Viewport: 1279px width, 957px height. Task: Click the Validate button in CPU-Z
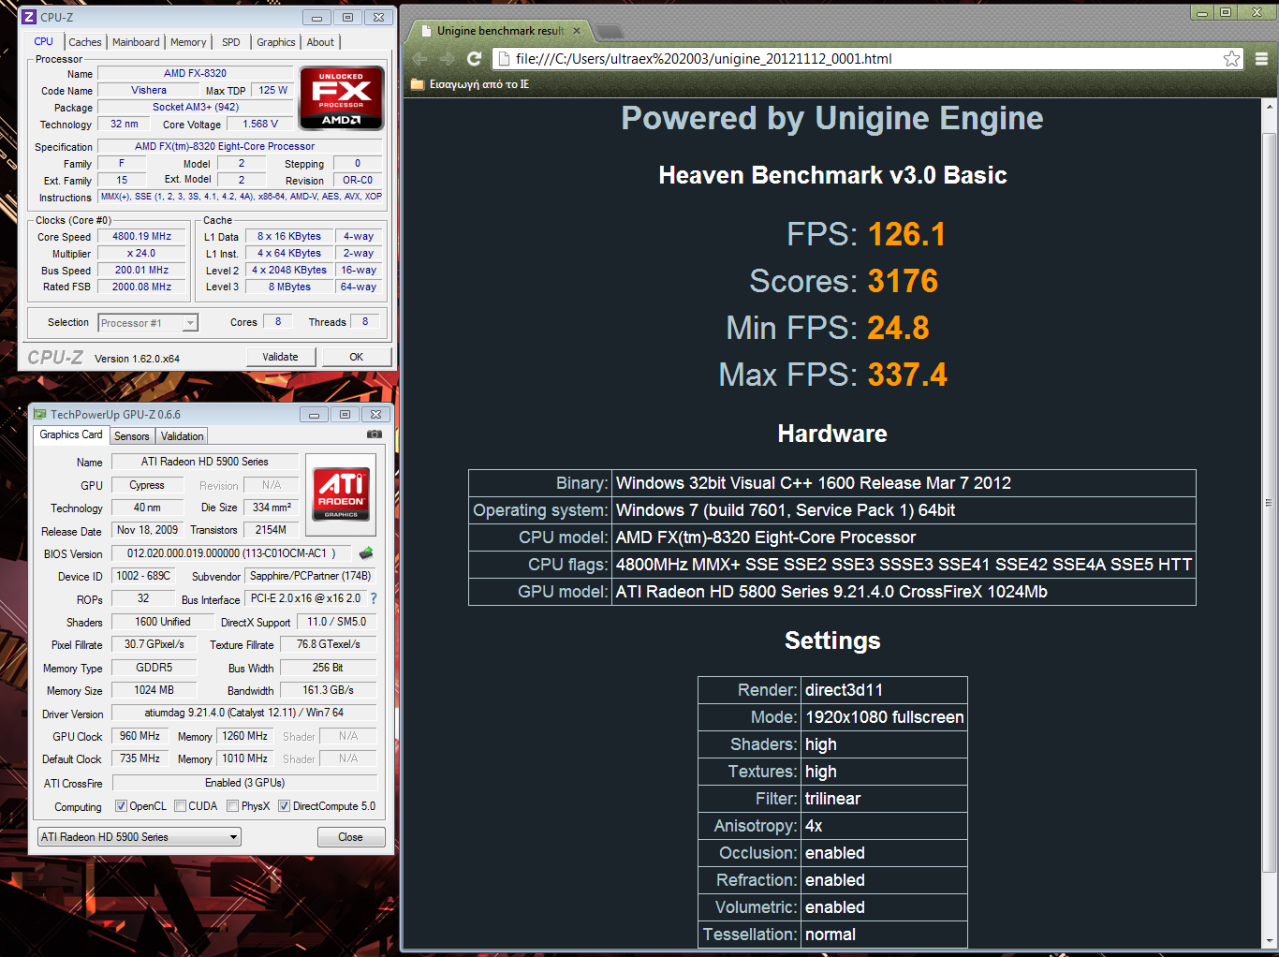tap(280, 357)
